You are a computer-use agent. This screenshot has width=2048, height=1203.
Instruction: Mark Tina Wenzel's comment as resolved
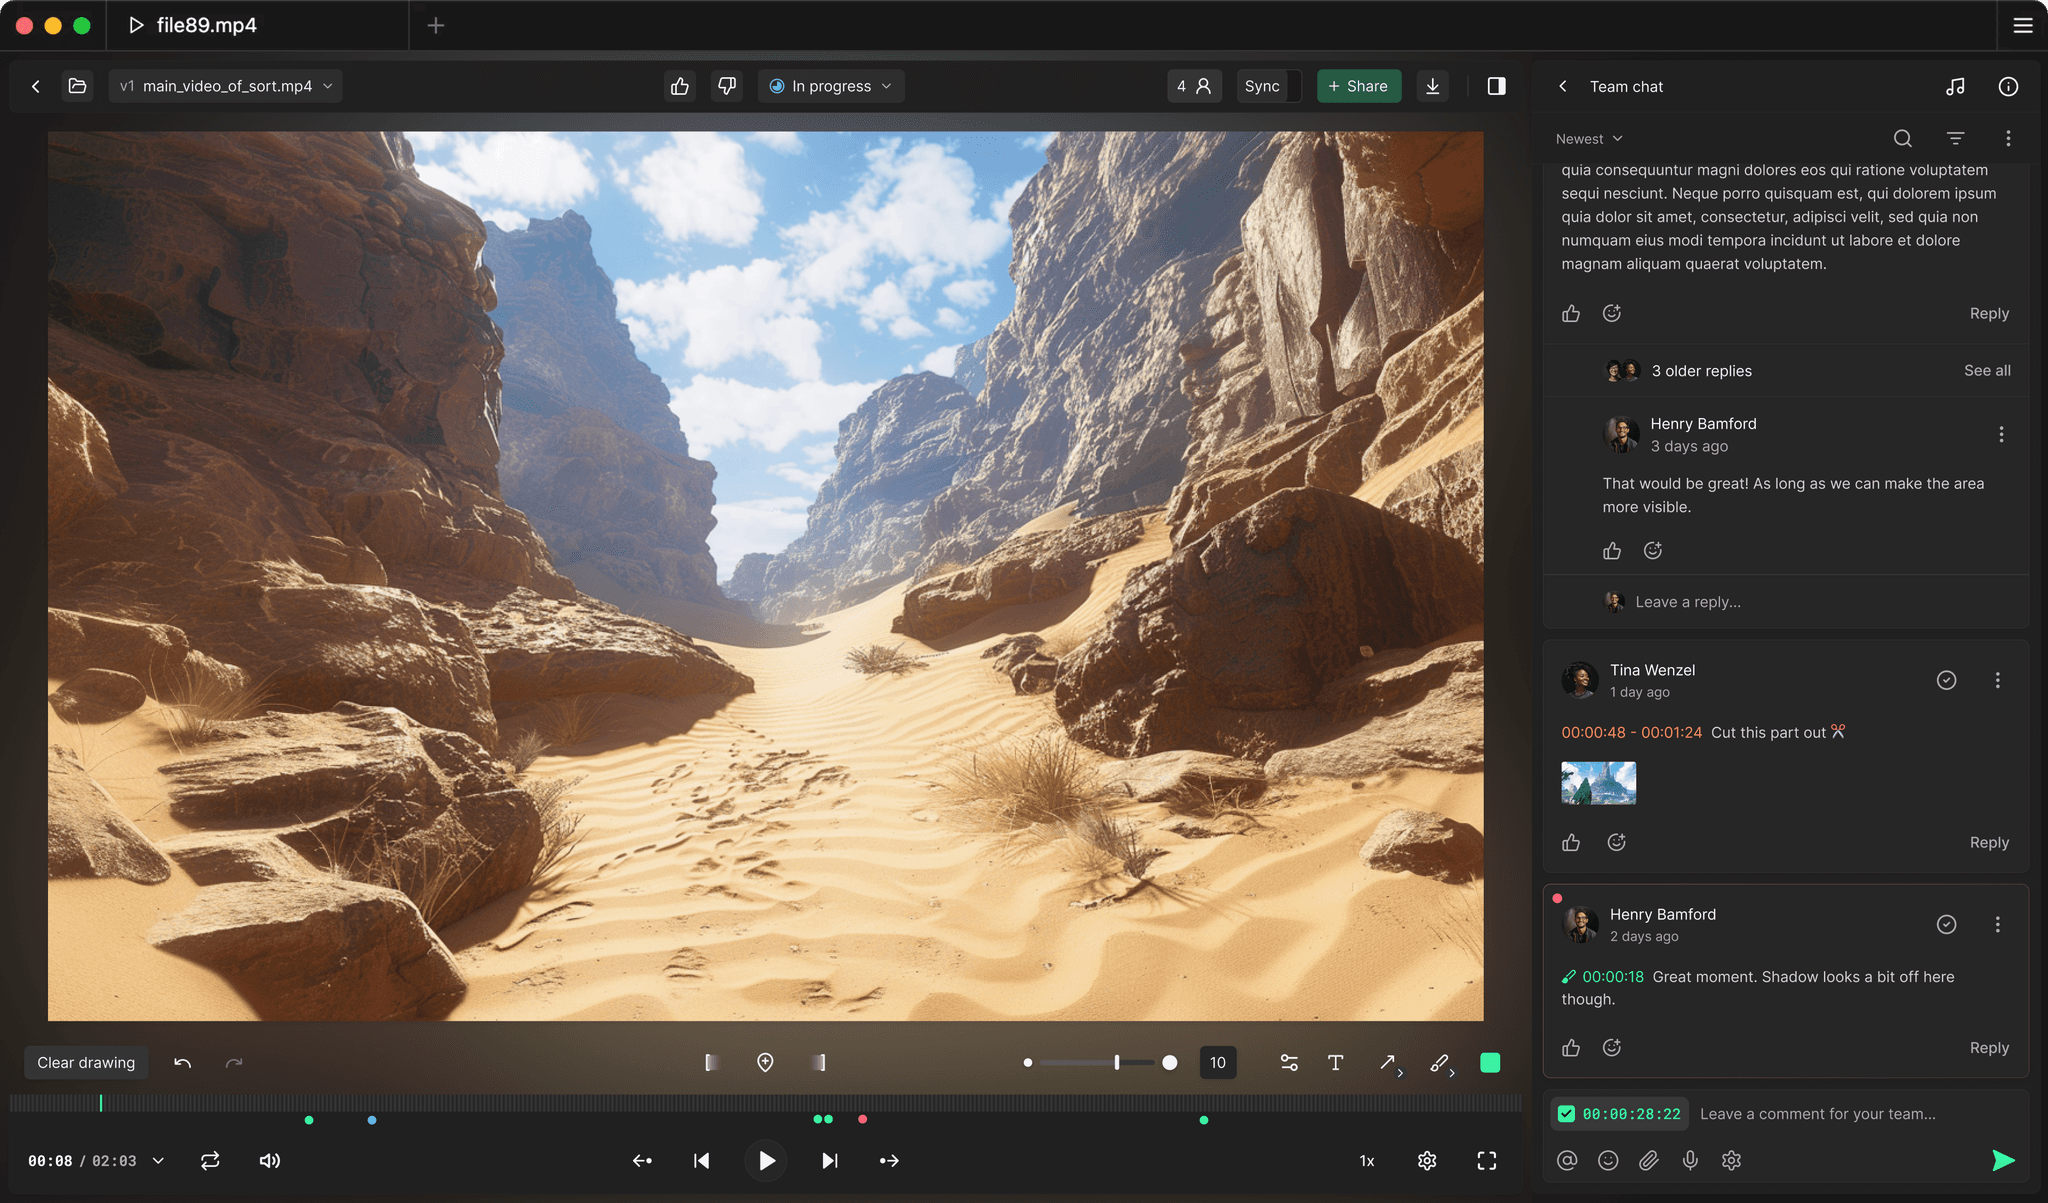[1946, 680]
